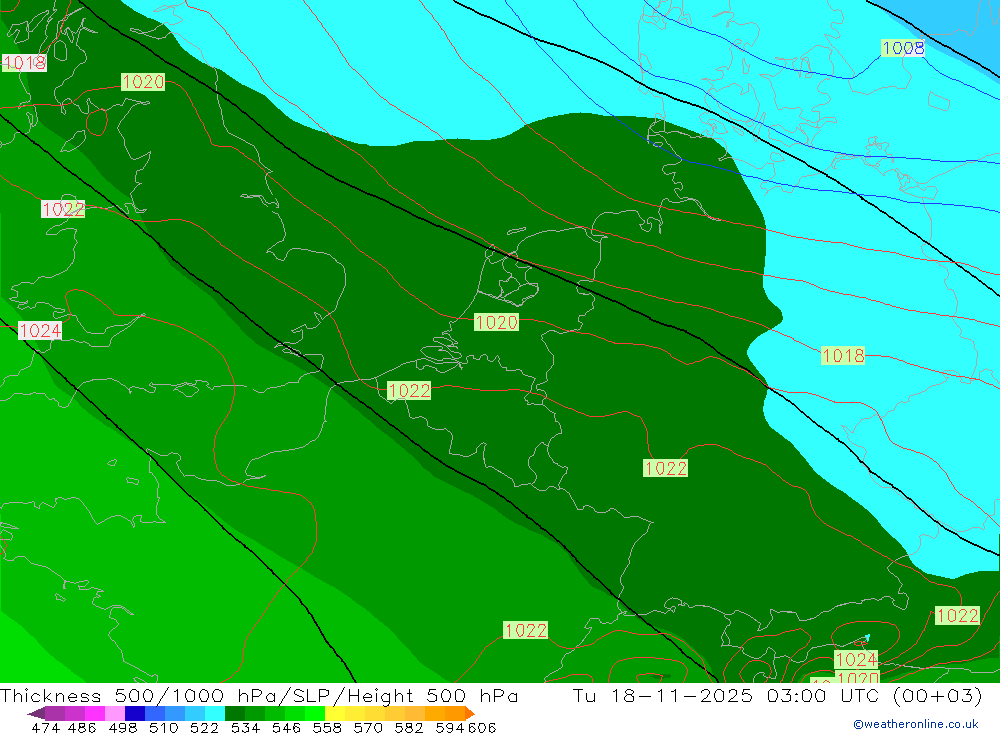Click the 1024 label over the Alps
This screenshot has width=1000, height=733.
[857, 659]
